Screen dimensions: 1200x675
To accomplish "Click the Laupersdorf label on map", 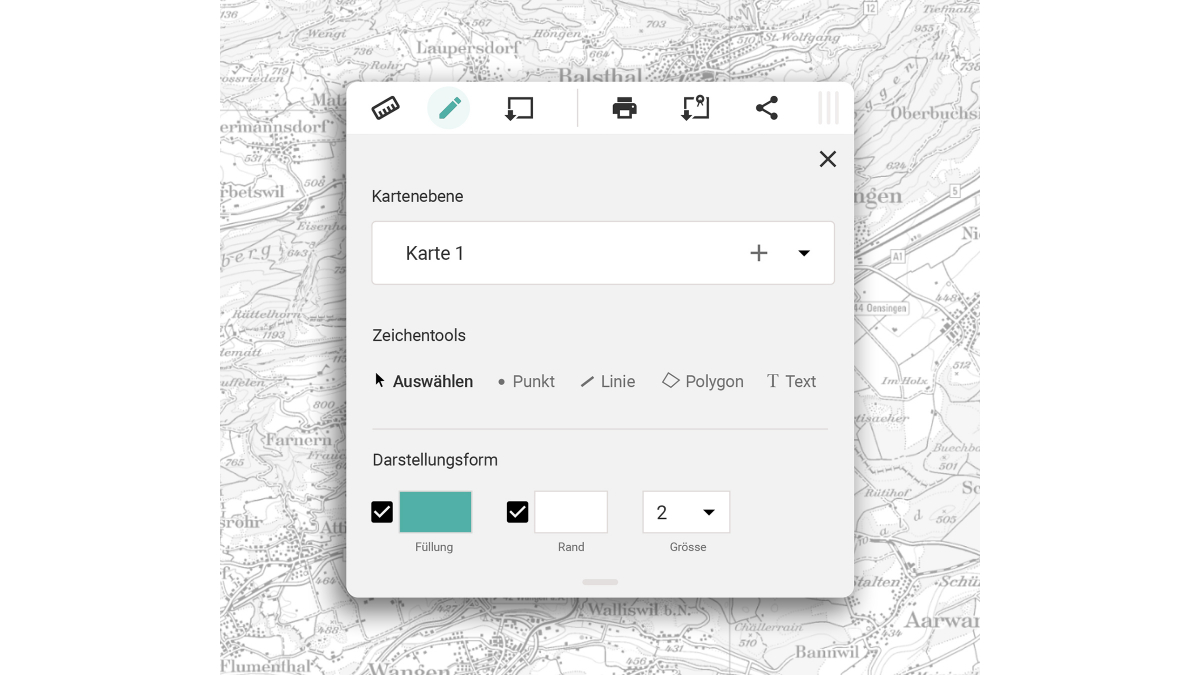I will pos(468,47).
